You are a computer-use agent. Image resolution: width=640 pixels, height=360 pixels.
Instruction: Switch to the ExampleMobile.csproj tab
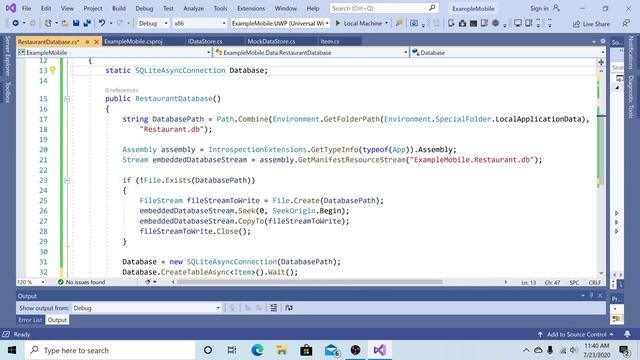click(133, 41)
